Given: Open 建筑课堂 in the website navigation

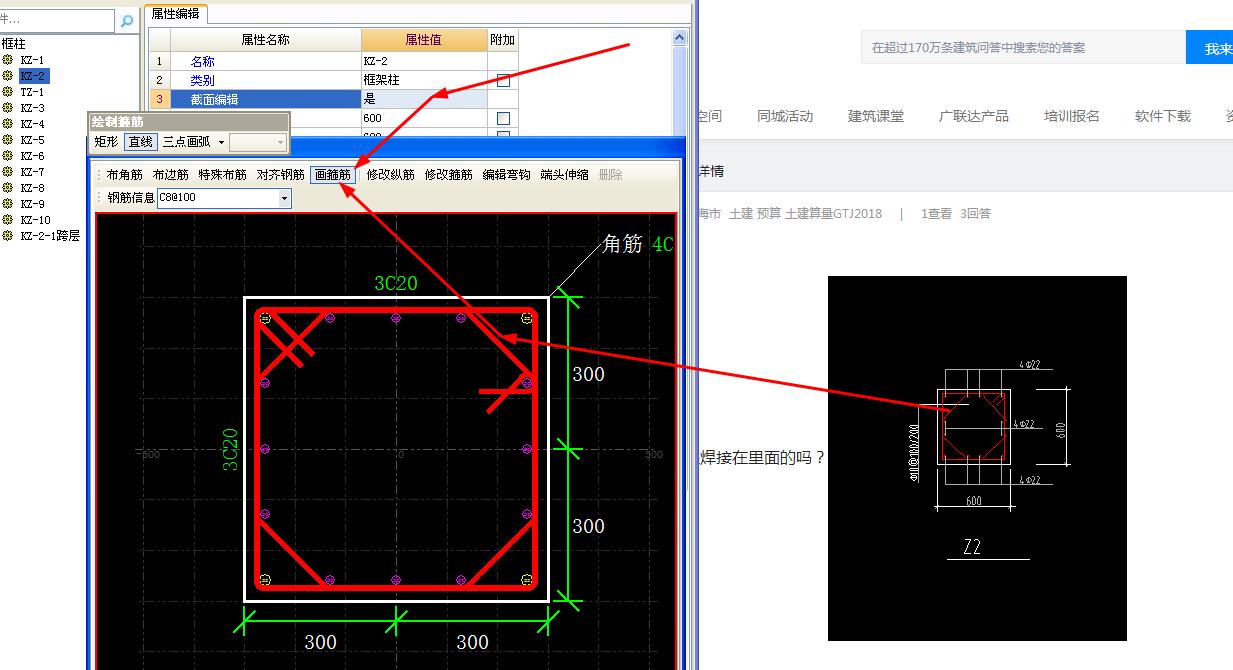Looking at the screenshot, I should (x=876, y=116).
